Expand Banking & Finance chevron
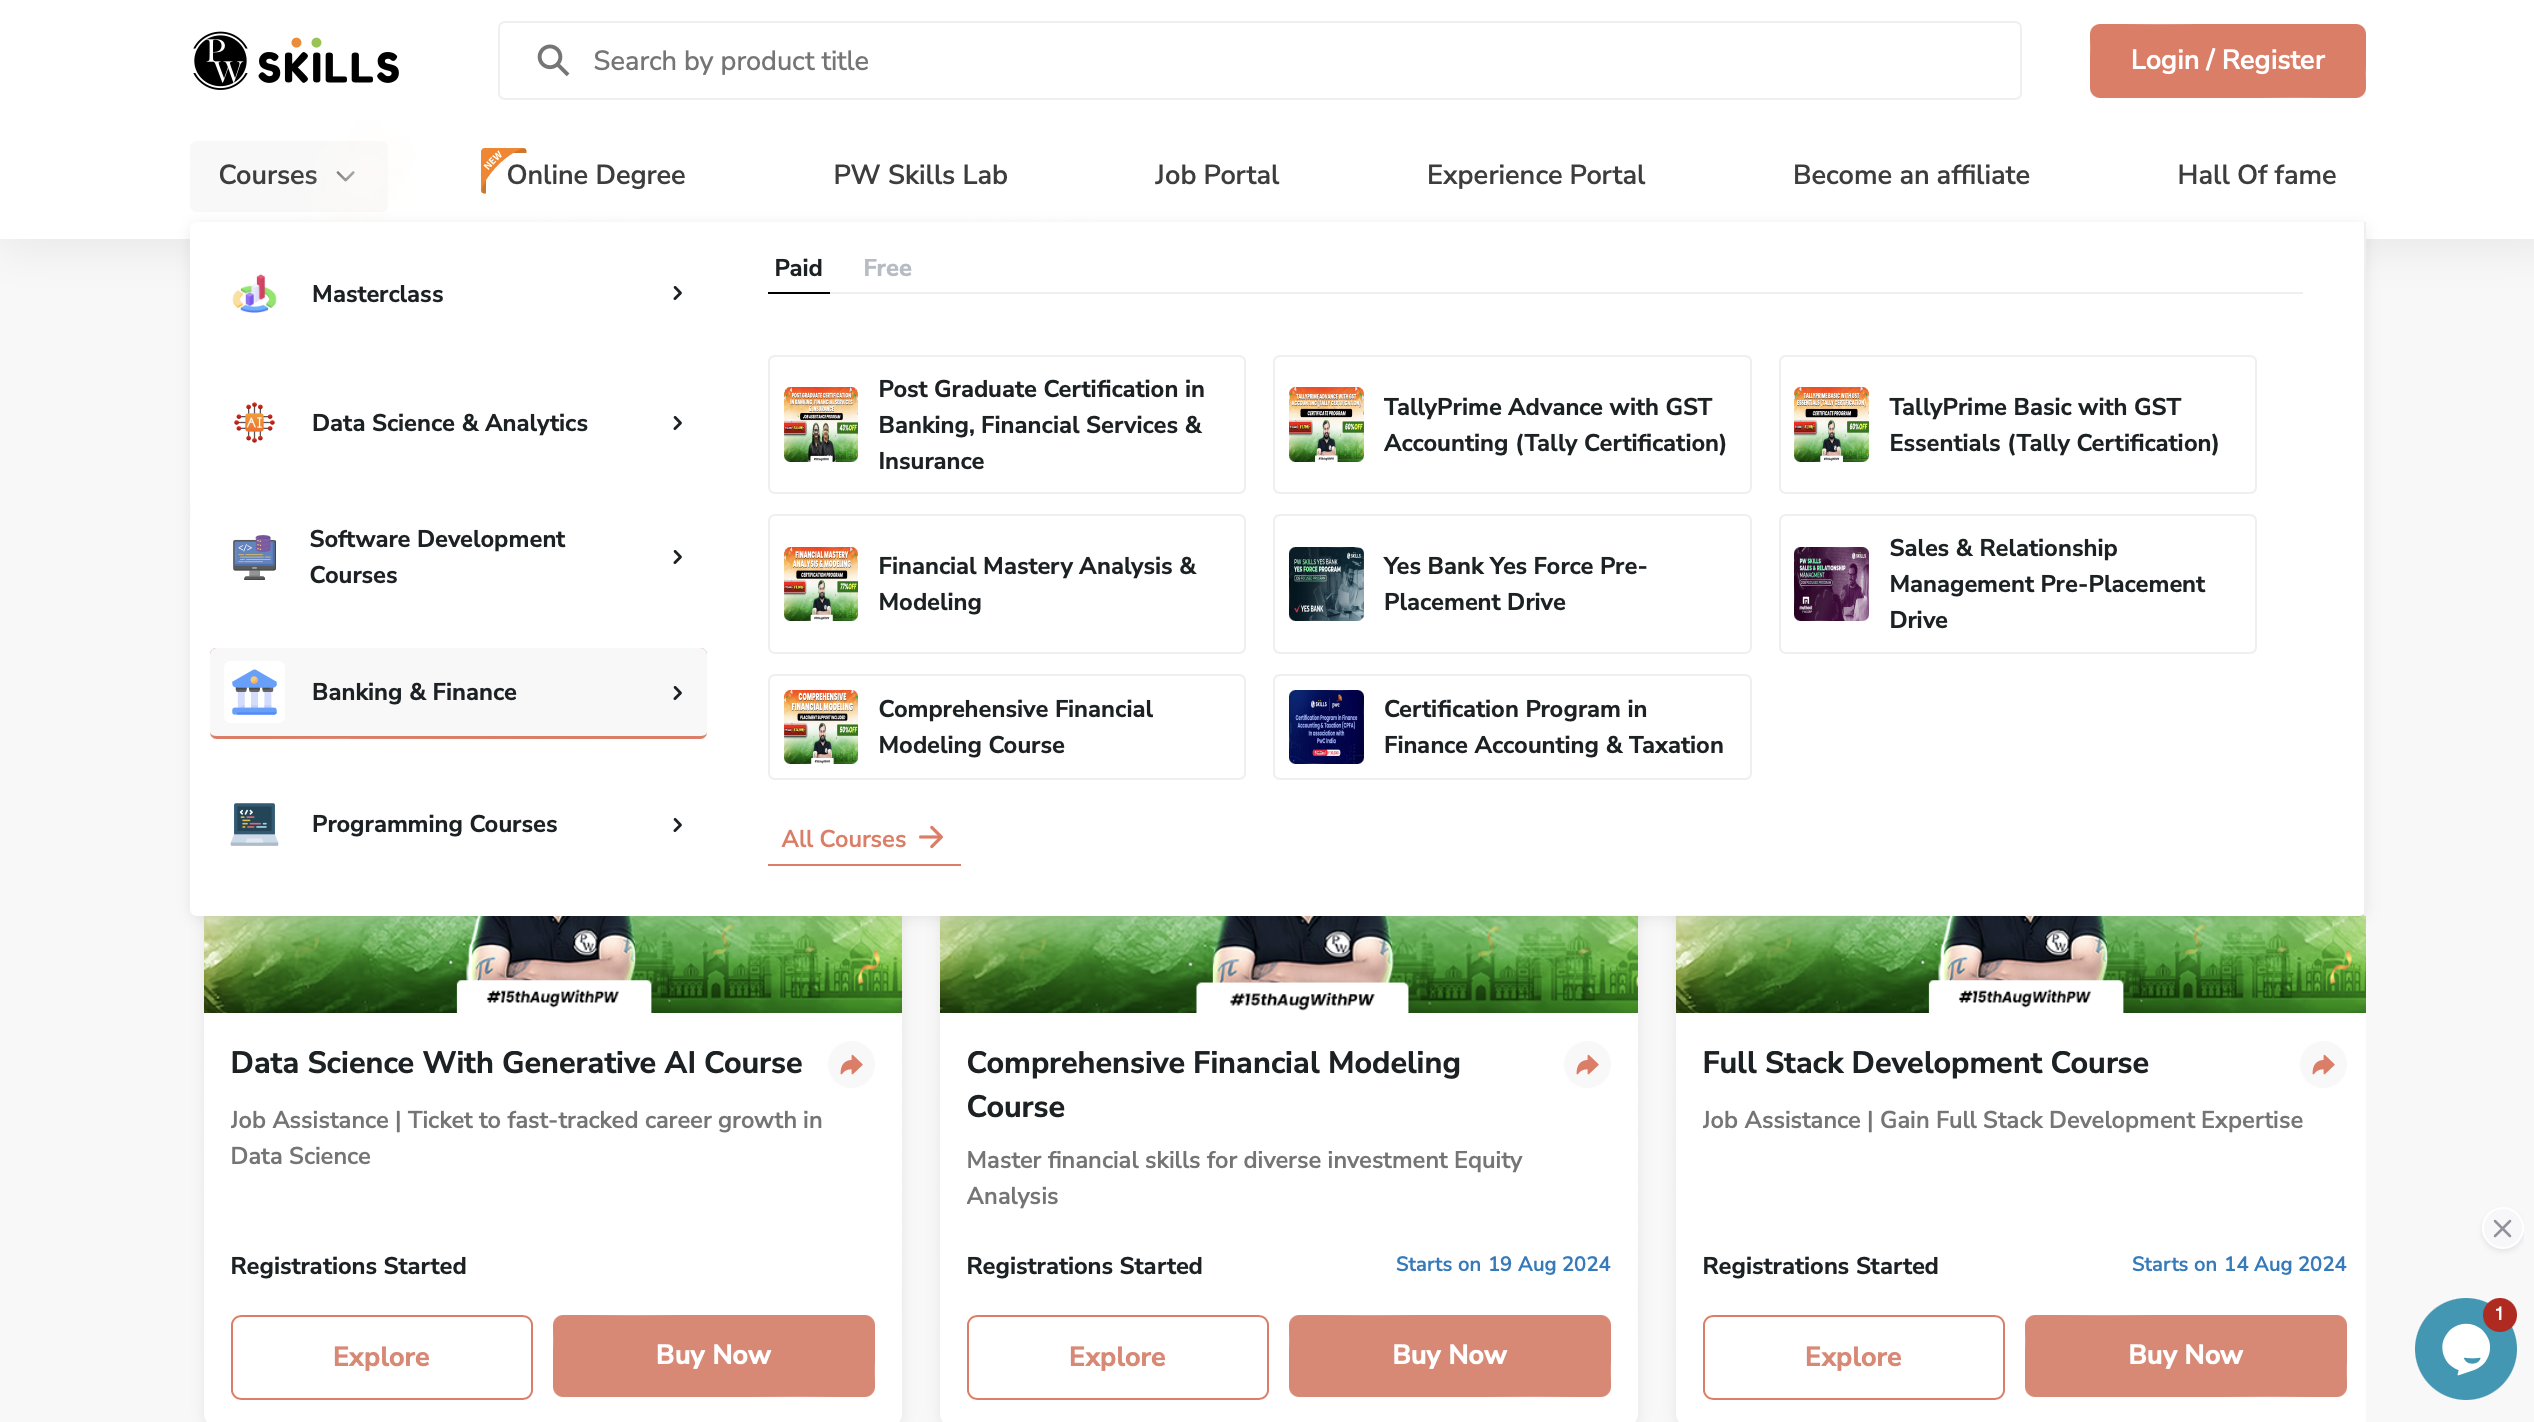This screenshot has height=1422, width=2534. pos(678,692)
